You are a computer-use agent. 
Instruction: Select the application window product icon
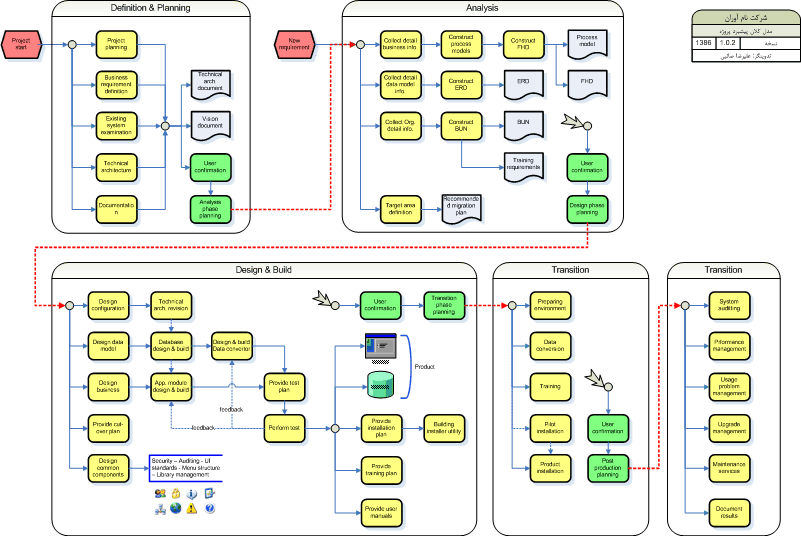click(381, 345)
